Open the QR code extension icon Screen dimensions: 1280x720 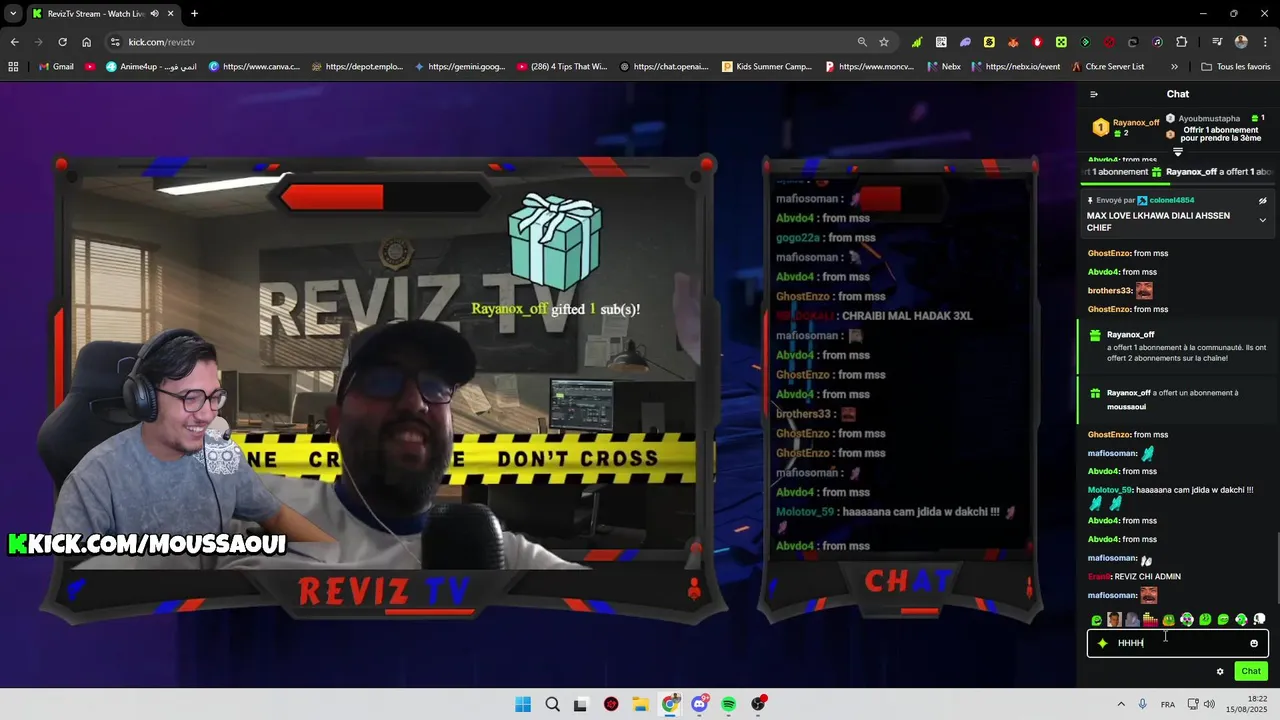(x=941, y=42)
